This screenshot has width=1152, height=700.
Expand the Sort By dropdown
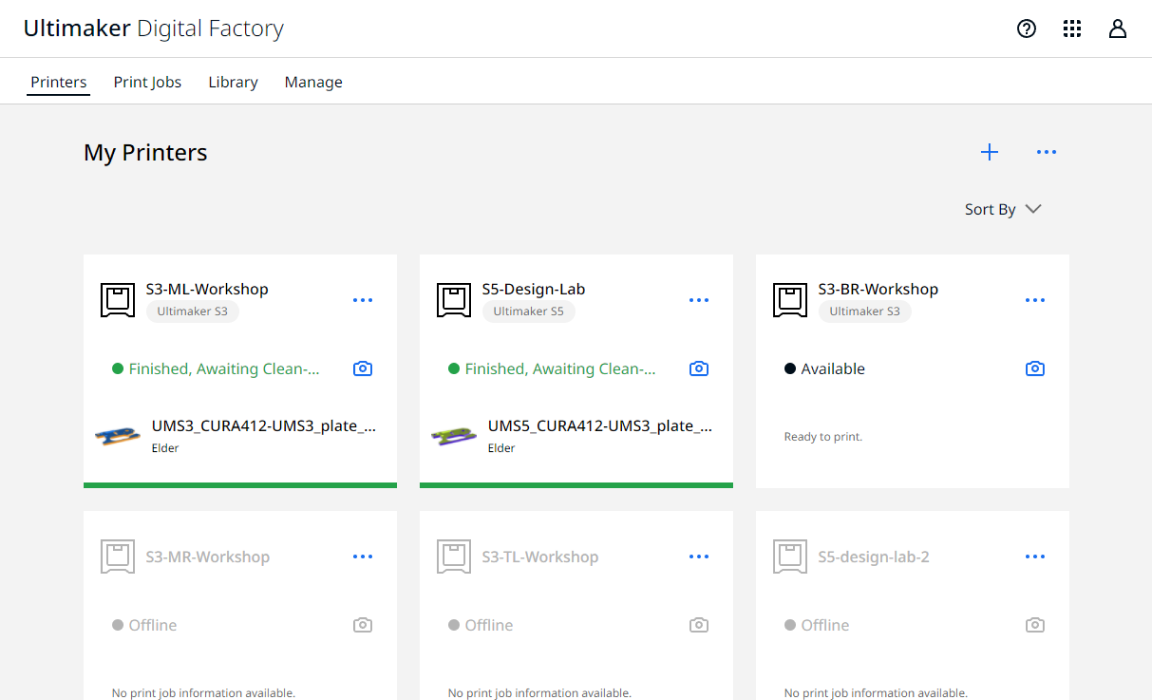pos(1003,209)
